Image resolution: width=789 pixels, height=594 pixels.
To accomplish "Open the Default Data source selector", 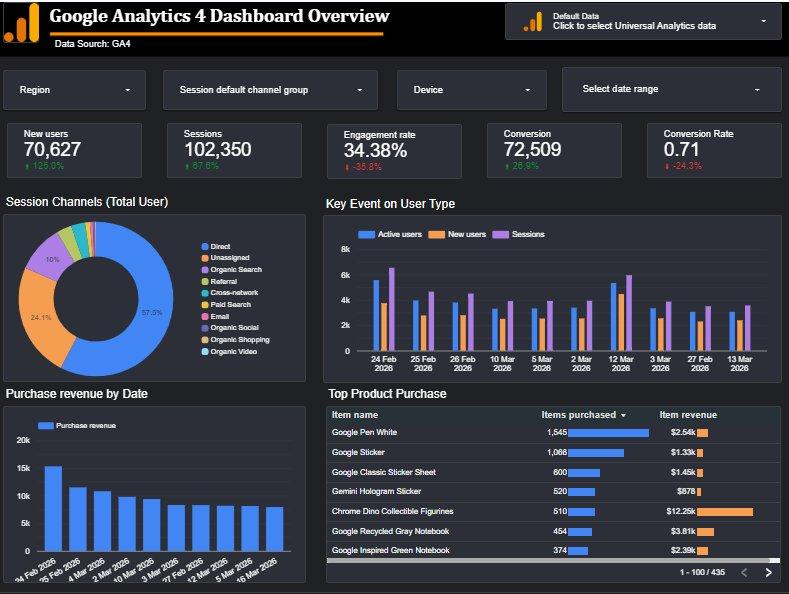I will point(643,21).
